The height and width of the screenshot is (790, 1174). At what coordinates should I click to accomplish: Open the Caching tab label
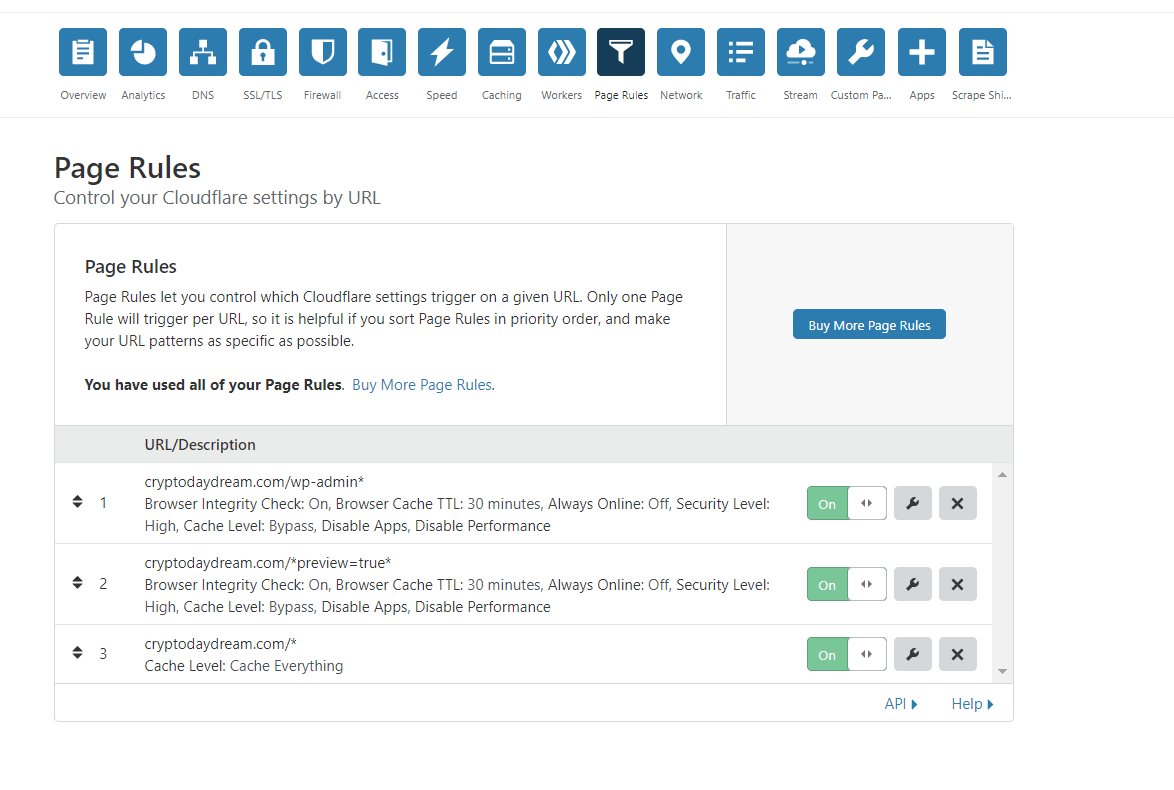click(x=502, y=95)
